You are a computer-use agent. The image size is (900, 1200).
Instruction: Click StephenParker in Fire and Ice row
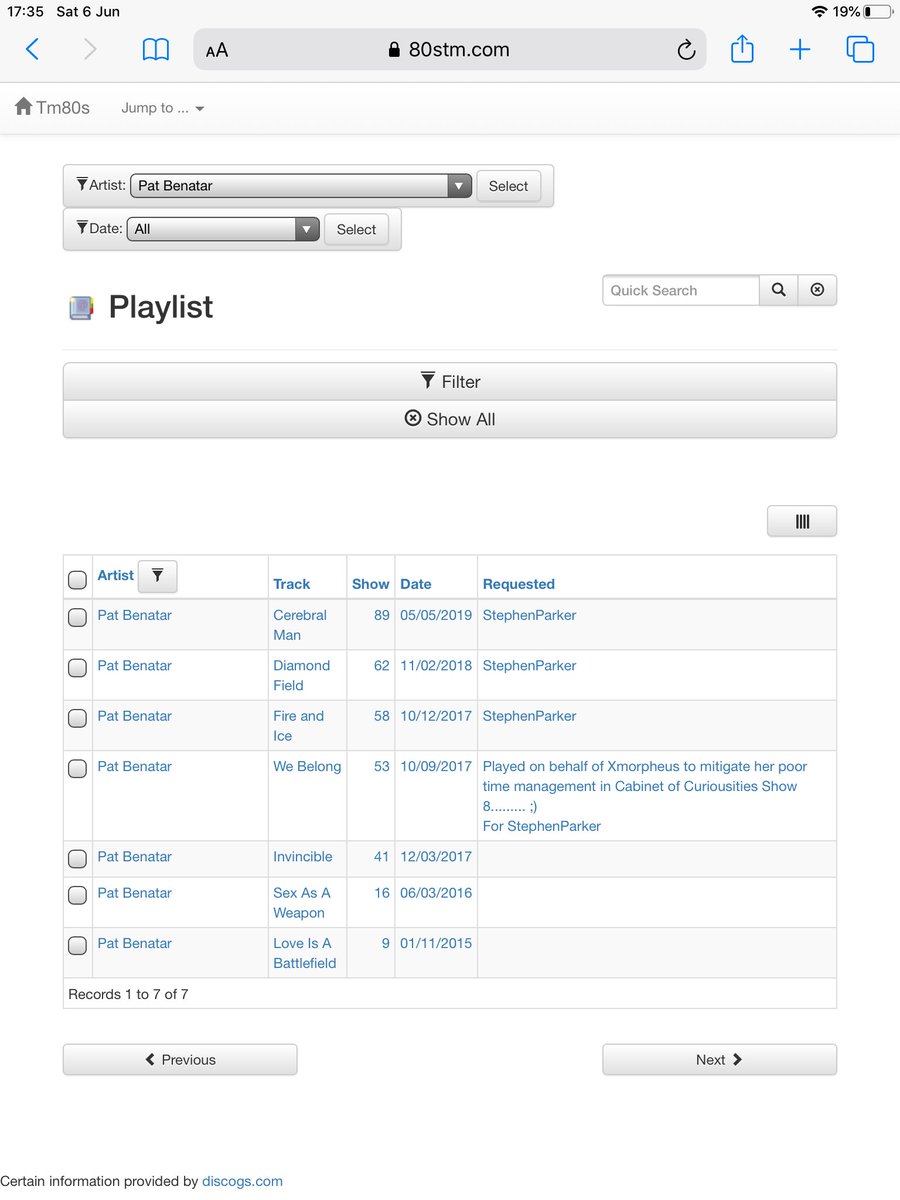click(530, 716)
